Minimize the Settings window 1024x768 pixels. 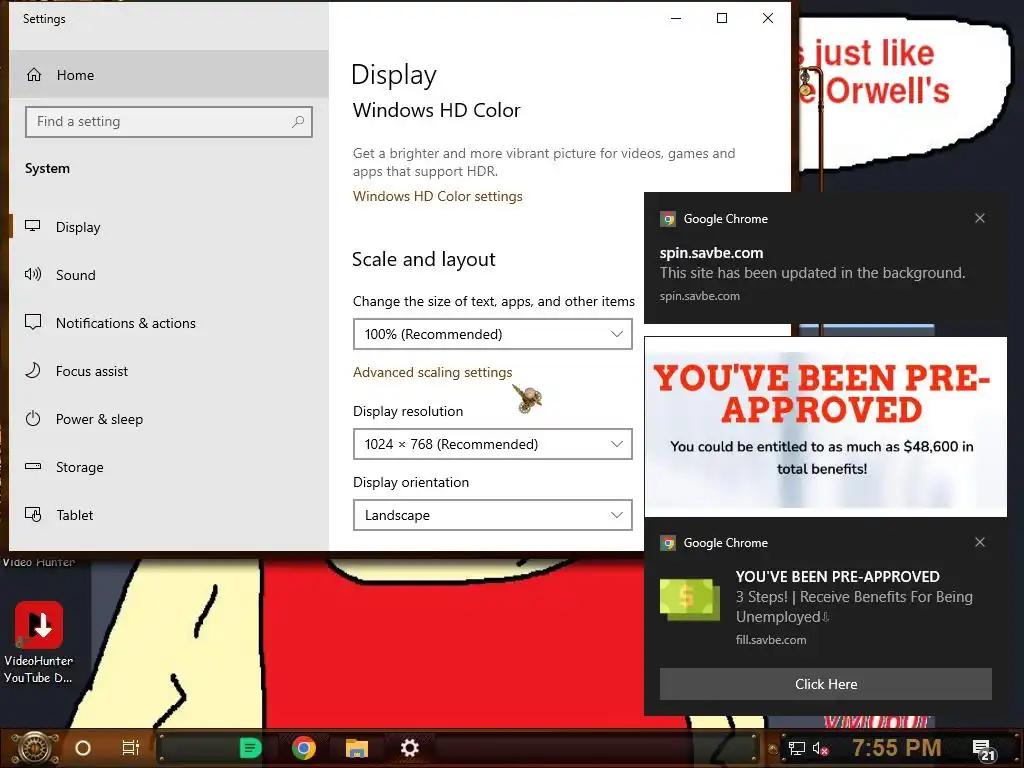tap(676, 18)
